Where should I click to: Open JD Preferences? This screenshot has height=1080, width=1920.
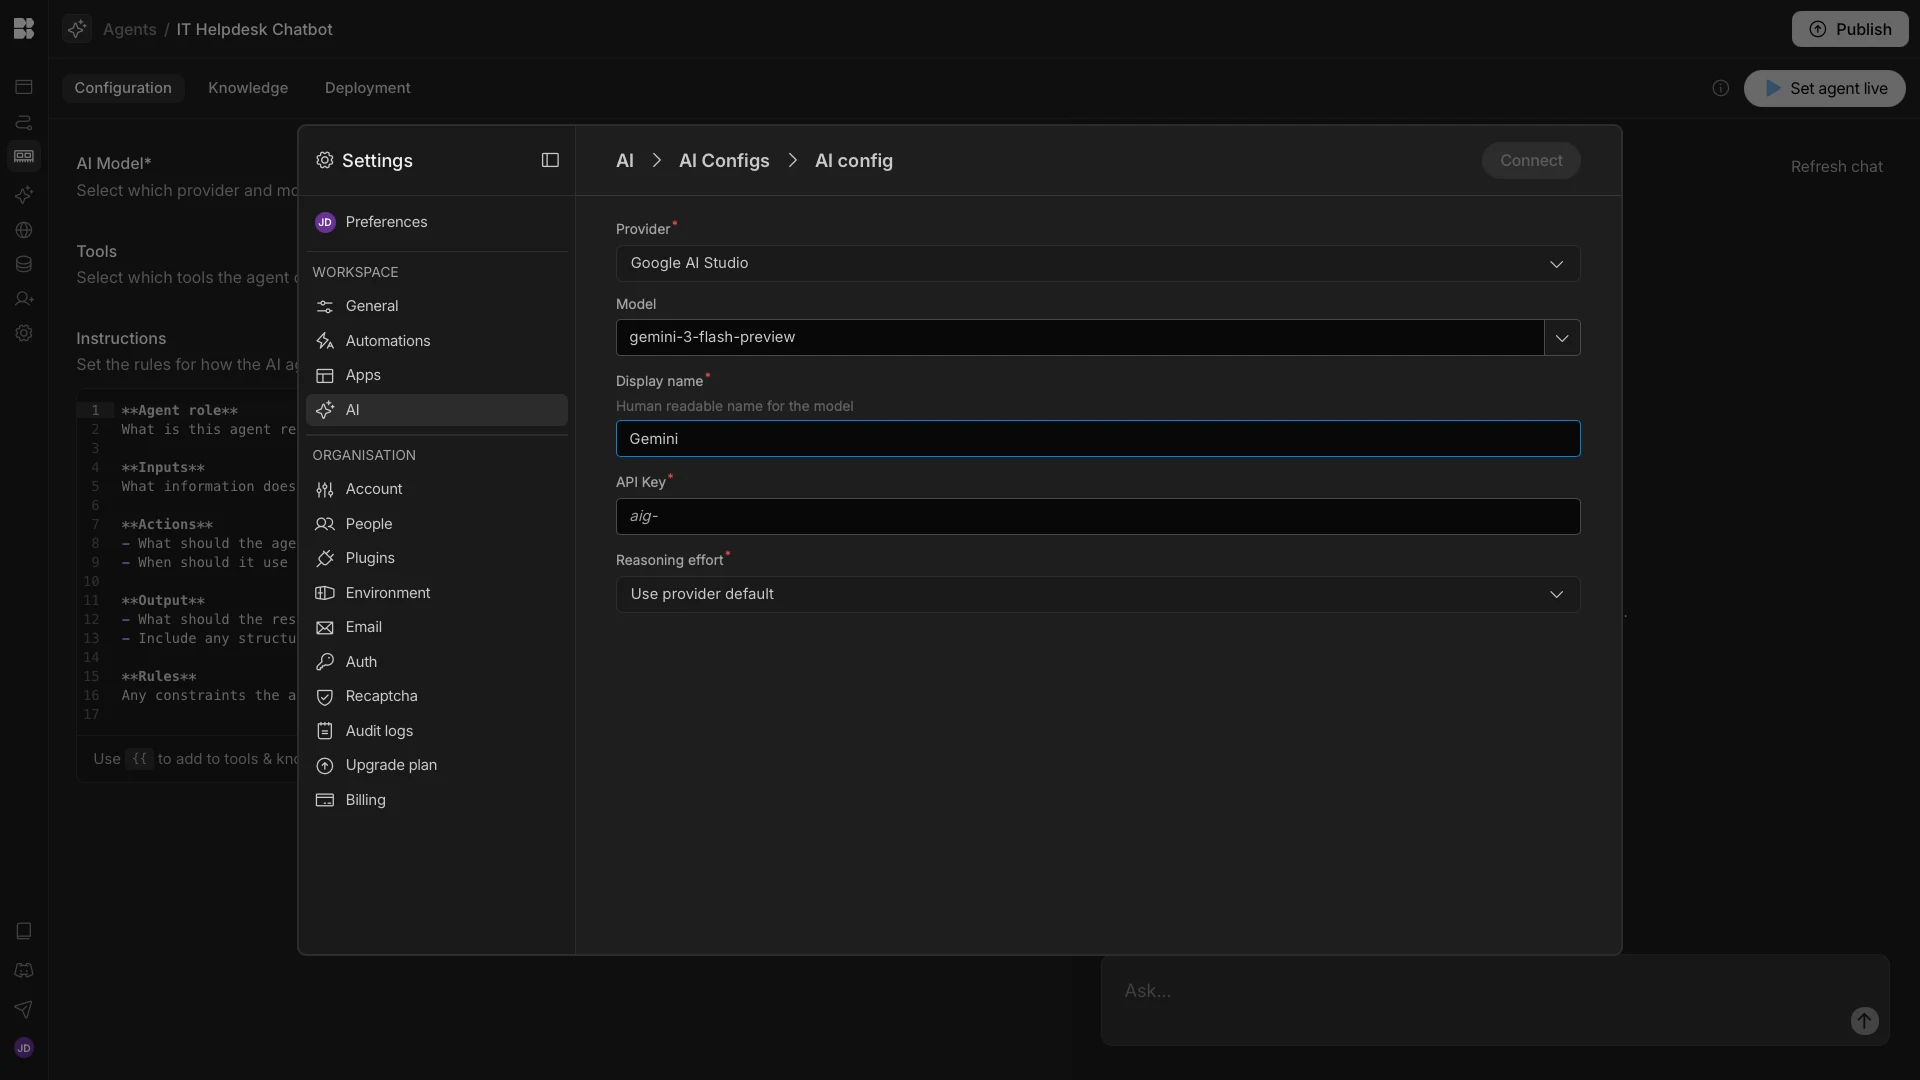click(386, 222)
